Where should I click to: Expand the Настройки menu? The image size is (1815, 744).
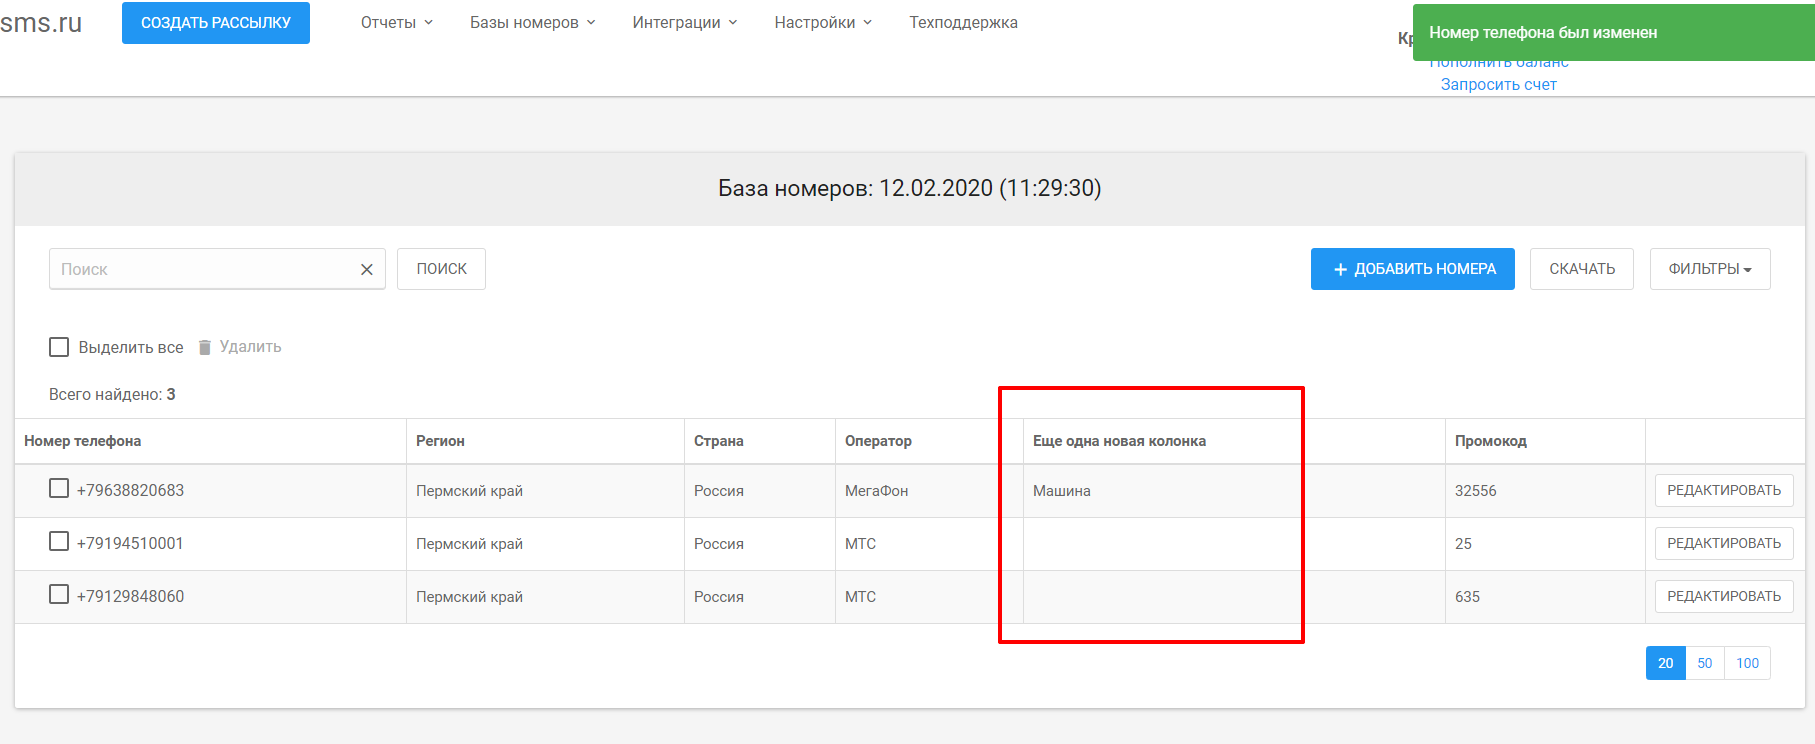pyautogui.click(x=823, y=22)
